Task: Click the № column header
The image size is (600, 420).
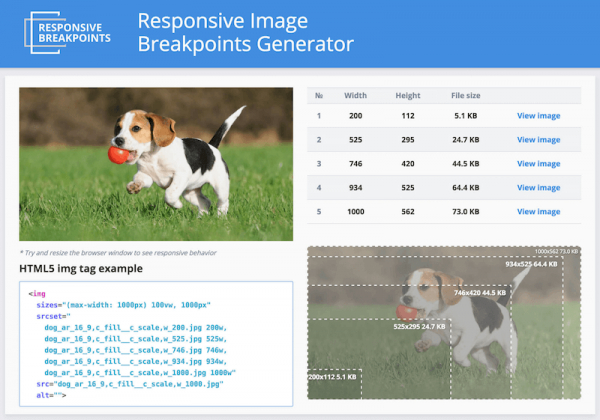Action: pyautogui.click(x=319, y=96)
